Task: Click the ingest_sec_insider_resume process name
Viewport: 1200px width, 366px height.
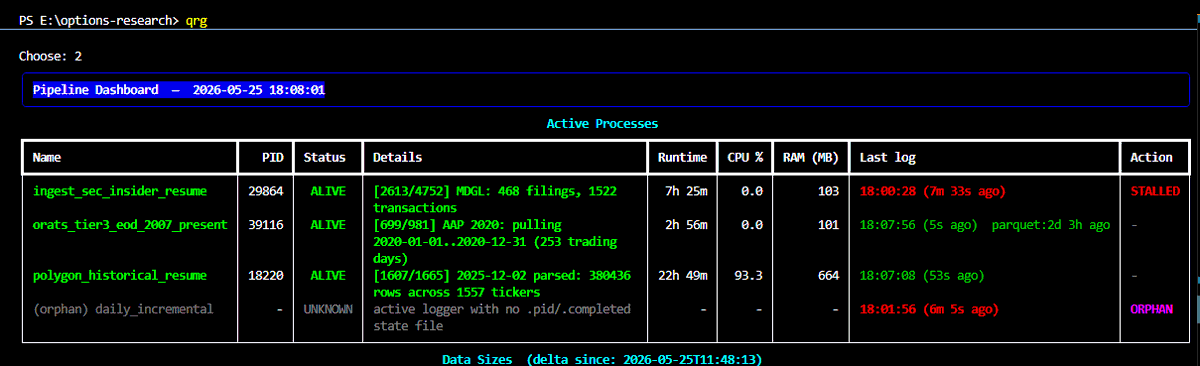Action: (120, 190)
